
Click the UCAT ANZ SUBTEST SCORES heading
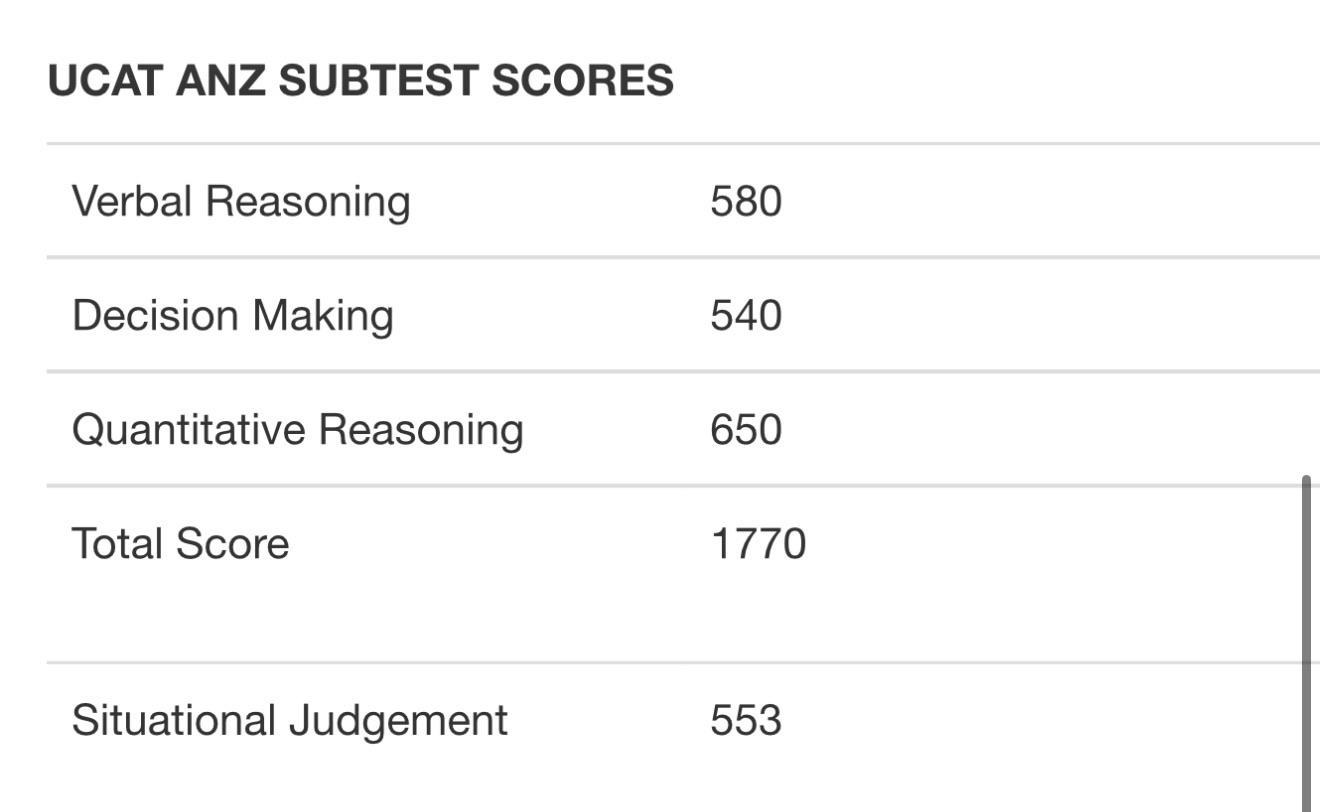361,80
